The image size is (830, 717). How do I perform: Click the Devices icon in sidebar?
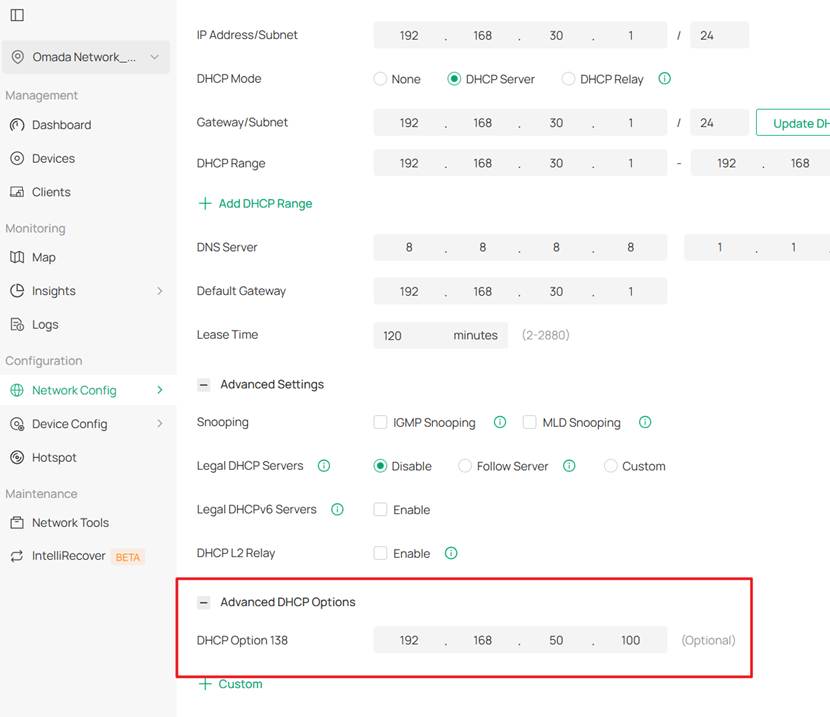17,158
